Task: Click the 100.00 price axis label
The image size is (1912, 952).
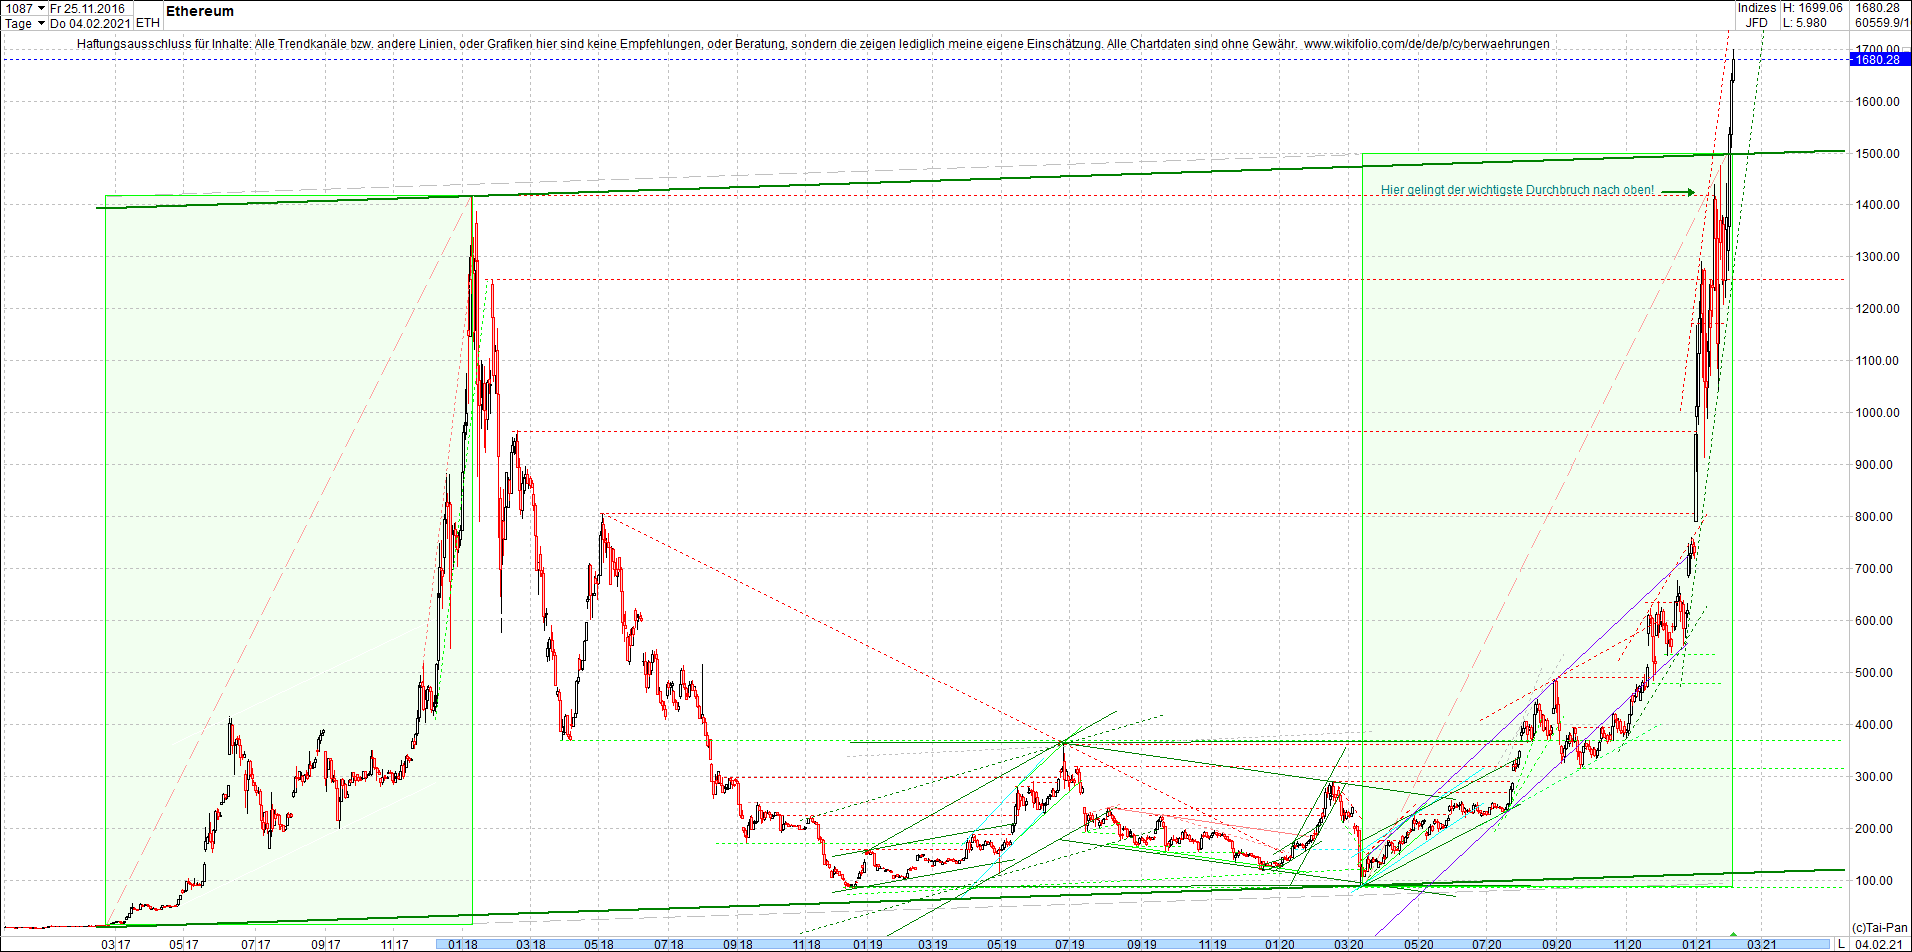Action: (1875, 880)
